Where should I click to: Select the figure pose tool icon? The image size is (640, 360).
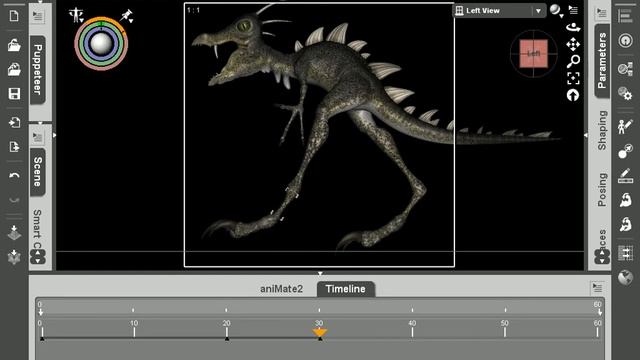click(x=625, y=126)
